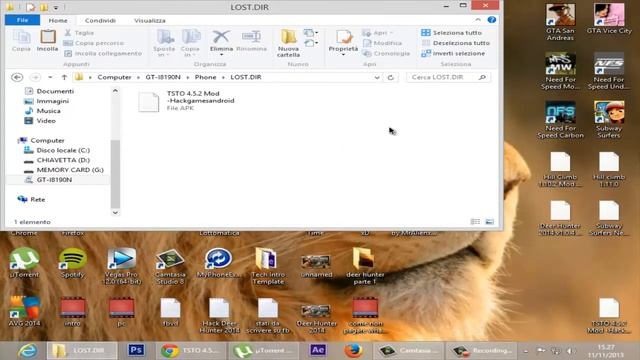This screenshot has height=360, width=640.
Task: Click Deseleziona tutto
Action: pyautogui.click(x=456, y=43)
